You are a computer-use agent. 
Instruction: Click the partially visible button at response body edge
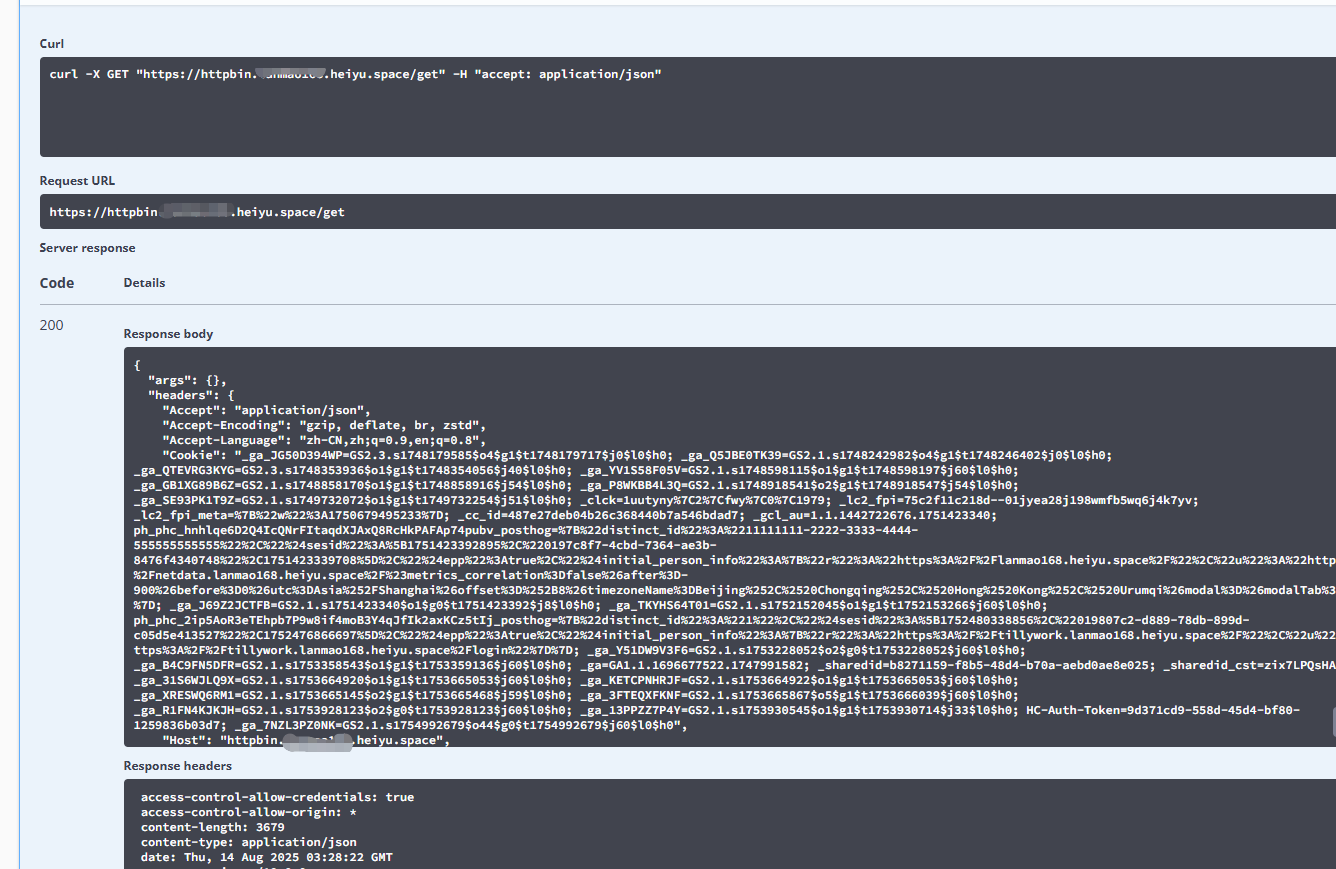point(1332,722)
